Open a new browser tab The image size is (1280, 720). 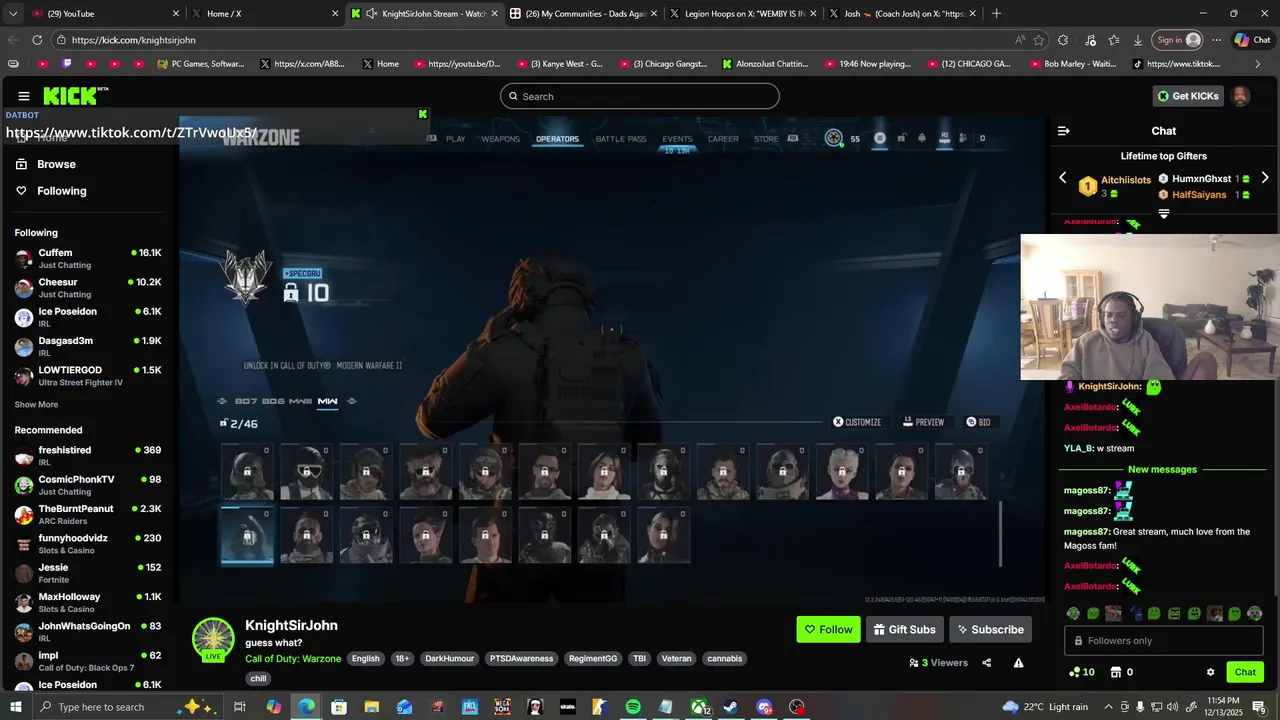click(x=996, y=13)
